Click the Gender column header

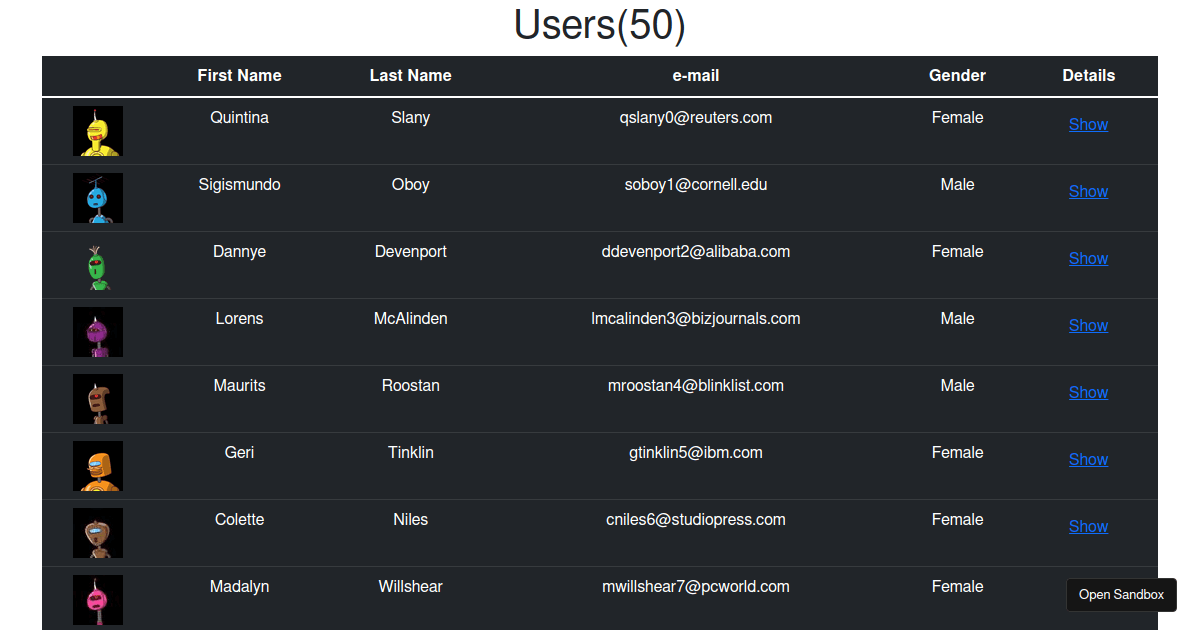tap(957, 75)
